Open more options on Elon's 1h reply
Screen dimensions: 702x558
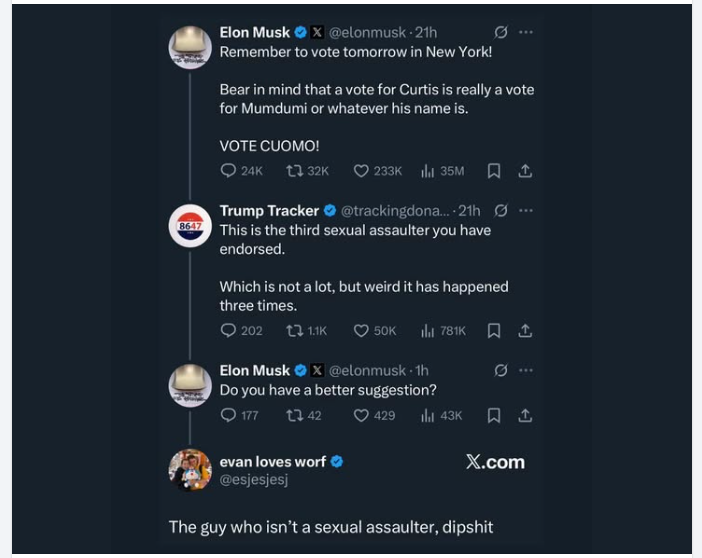tap(526, 370)
